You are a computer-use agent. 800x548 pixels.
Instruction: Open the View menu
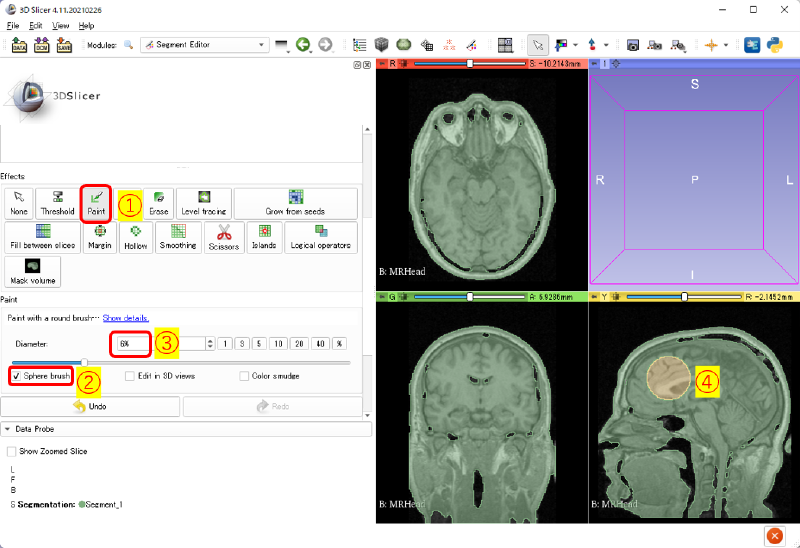pos(63,25)
